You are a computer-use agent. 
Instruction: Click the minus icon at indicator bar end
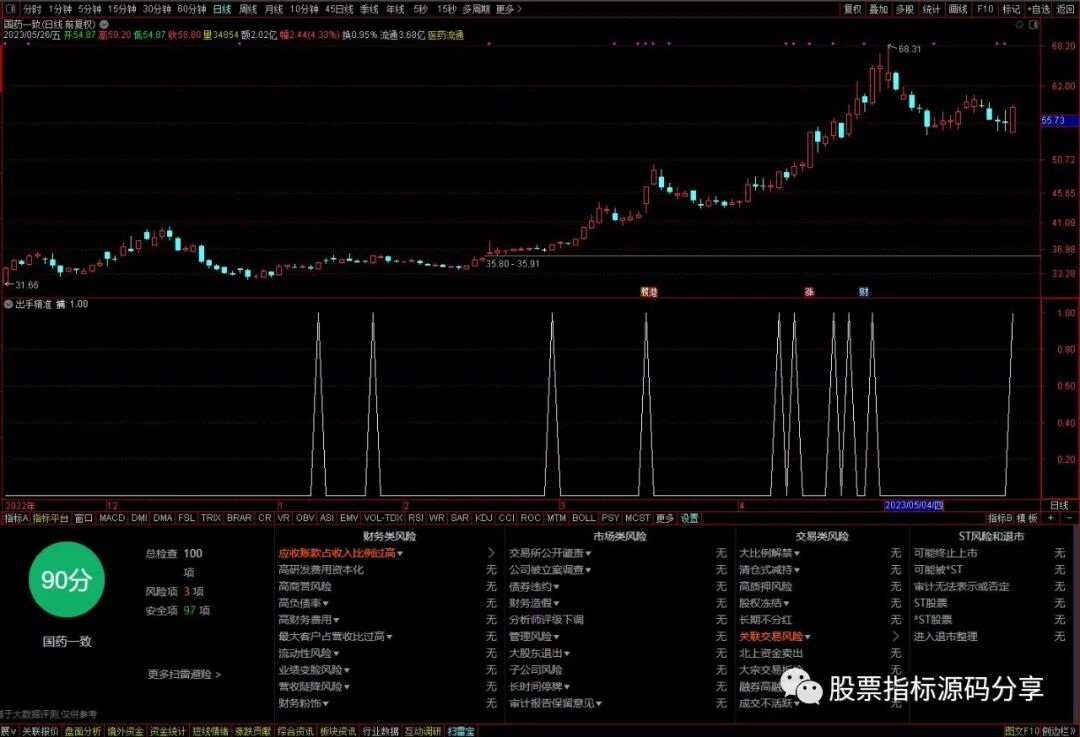1069,517
